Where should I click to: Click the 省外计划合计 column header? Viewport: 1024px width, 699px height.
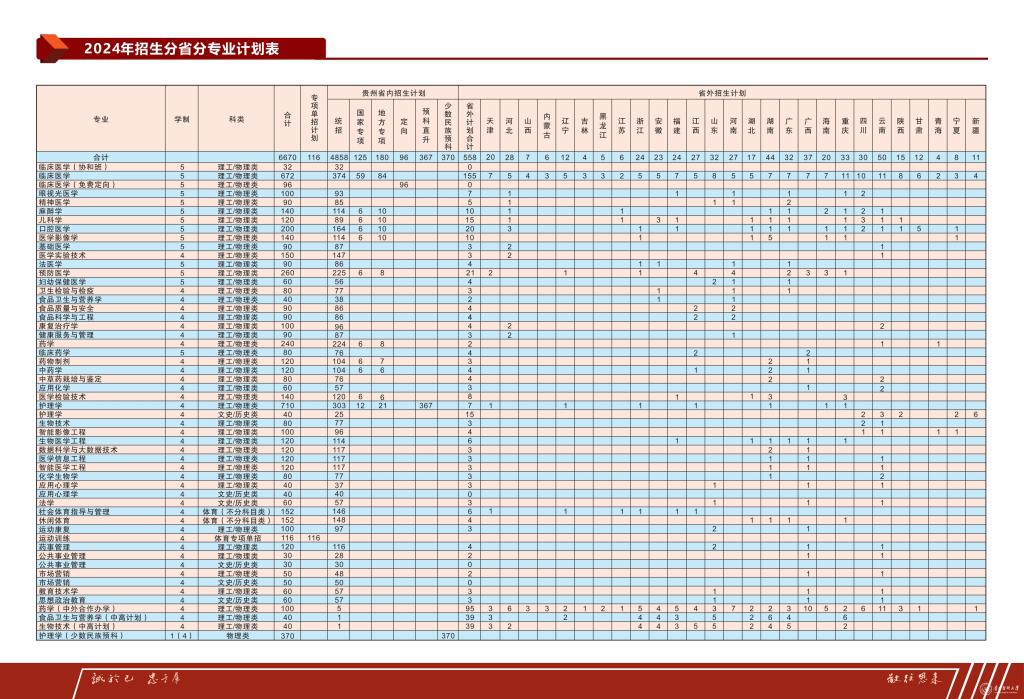(470, 126)
